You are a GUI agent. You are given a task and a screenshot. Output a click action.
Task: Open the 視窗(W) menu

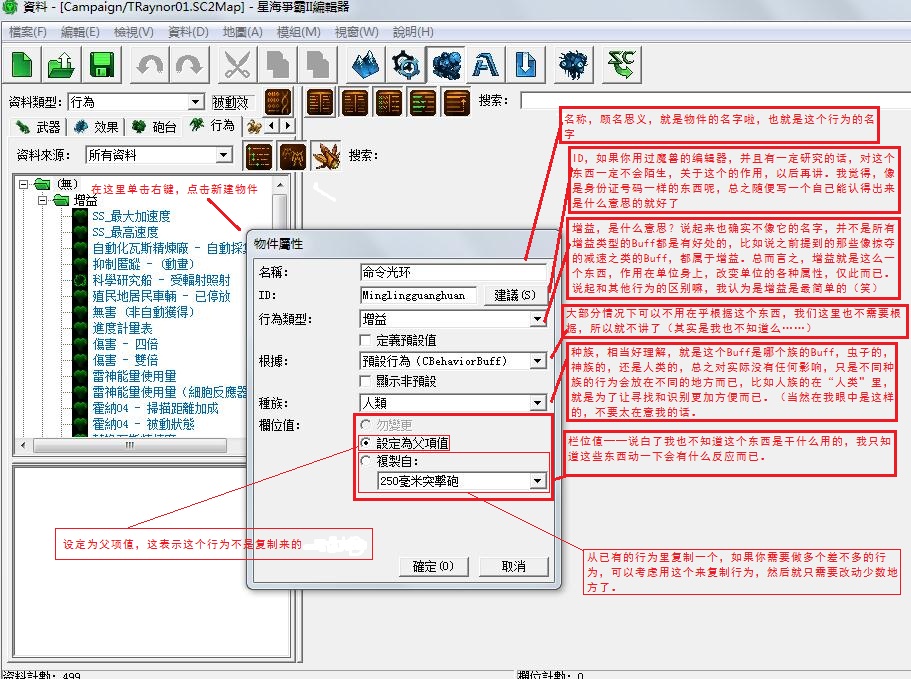click(356, 32)
